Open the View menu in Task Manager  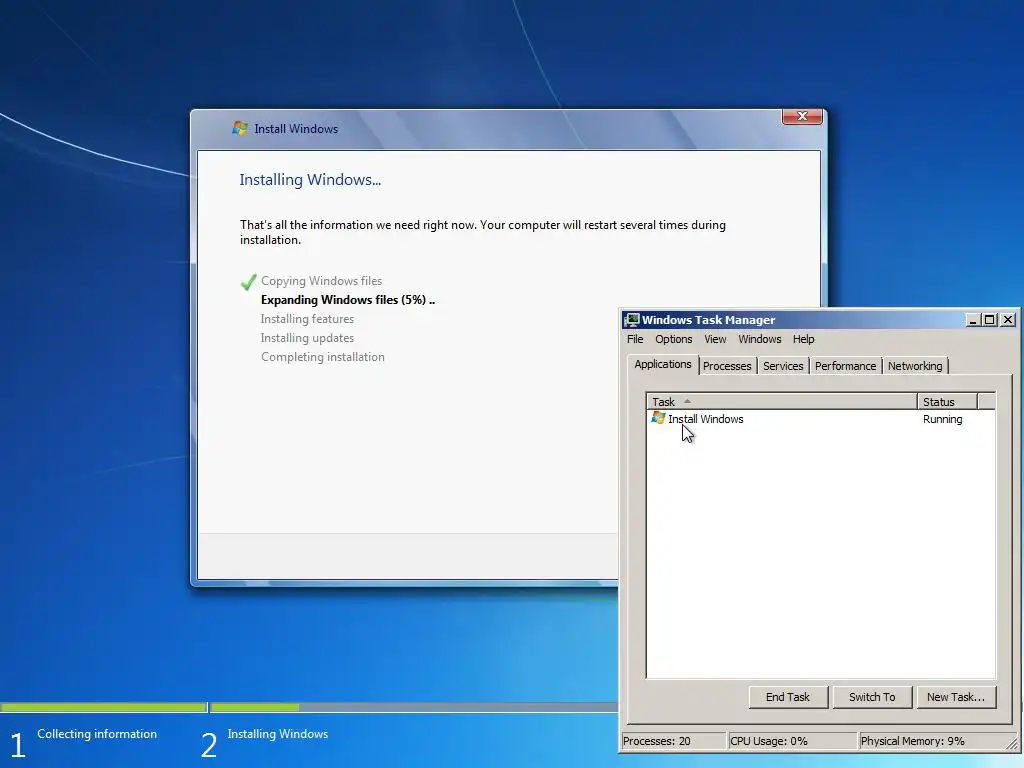click(x=714, y=339)
